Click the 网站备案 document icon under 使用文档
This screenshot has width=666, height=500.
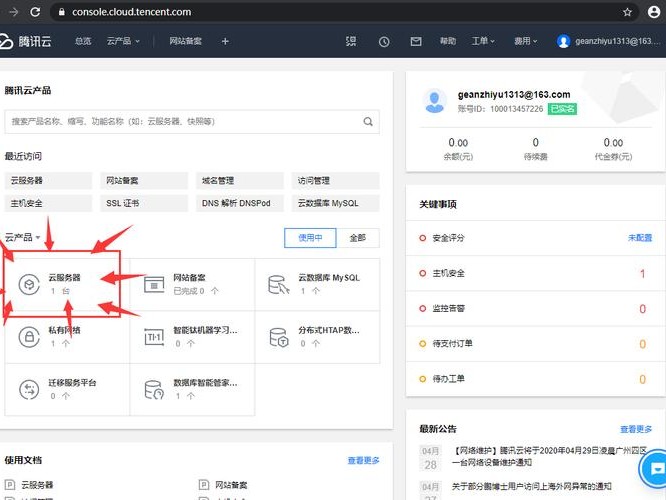tap(204, 485)
